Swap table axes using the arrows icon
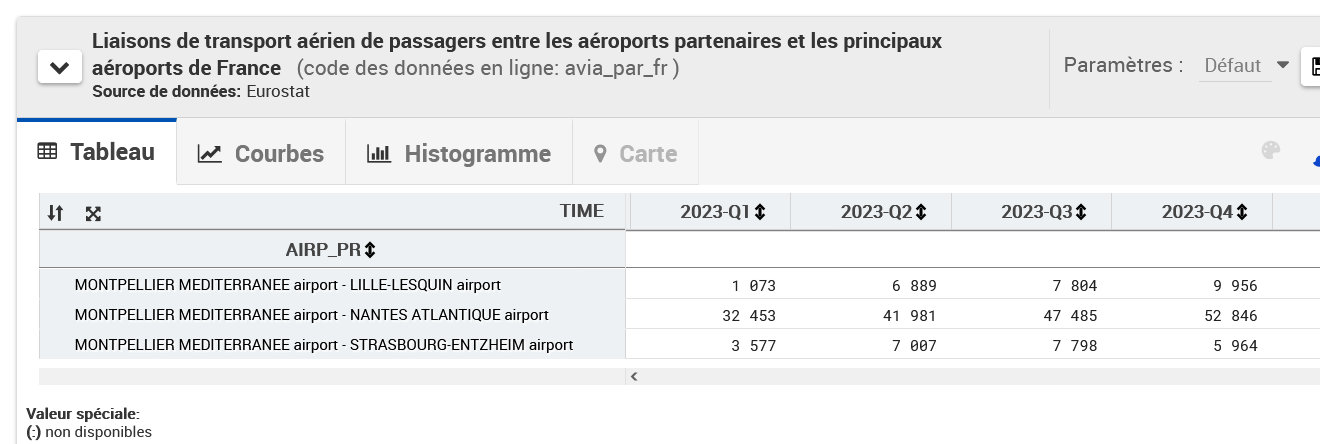1320x444 pixels. pyautogui.click(x=56, y=213)
